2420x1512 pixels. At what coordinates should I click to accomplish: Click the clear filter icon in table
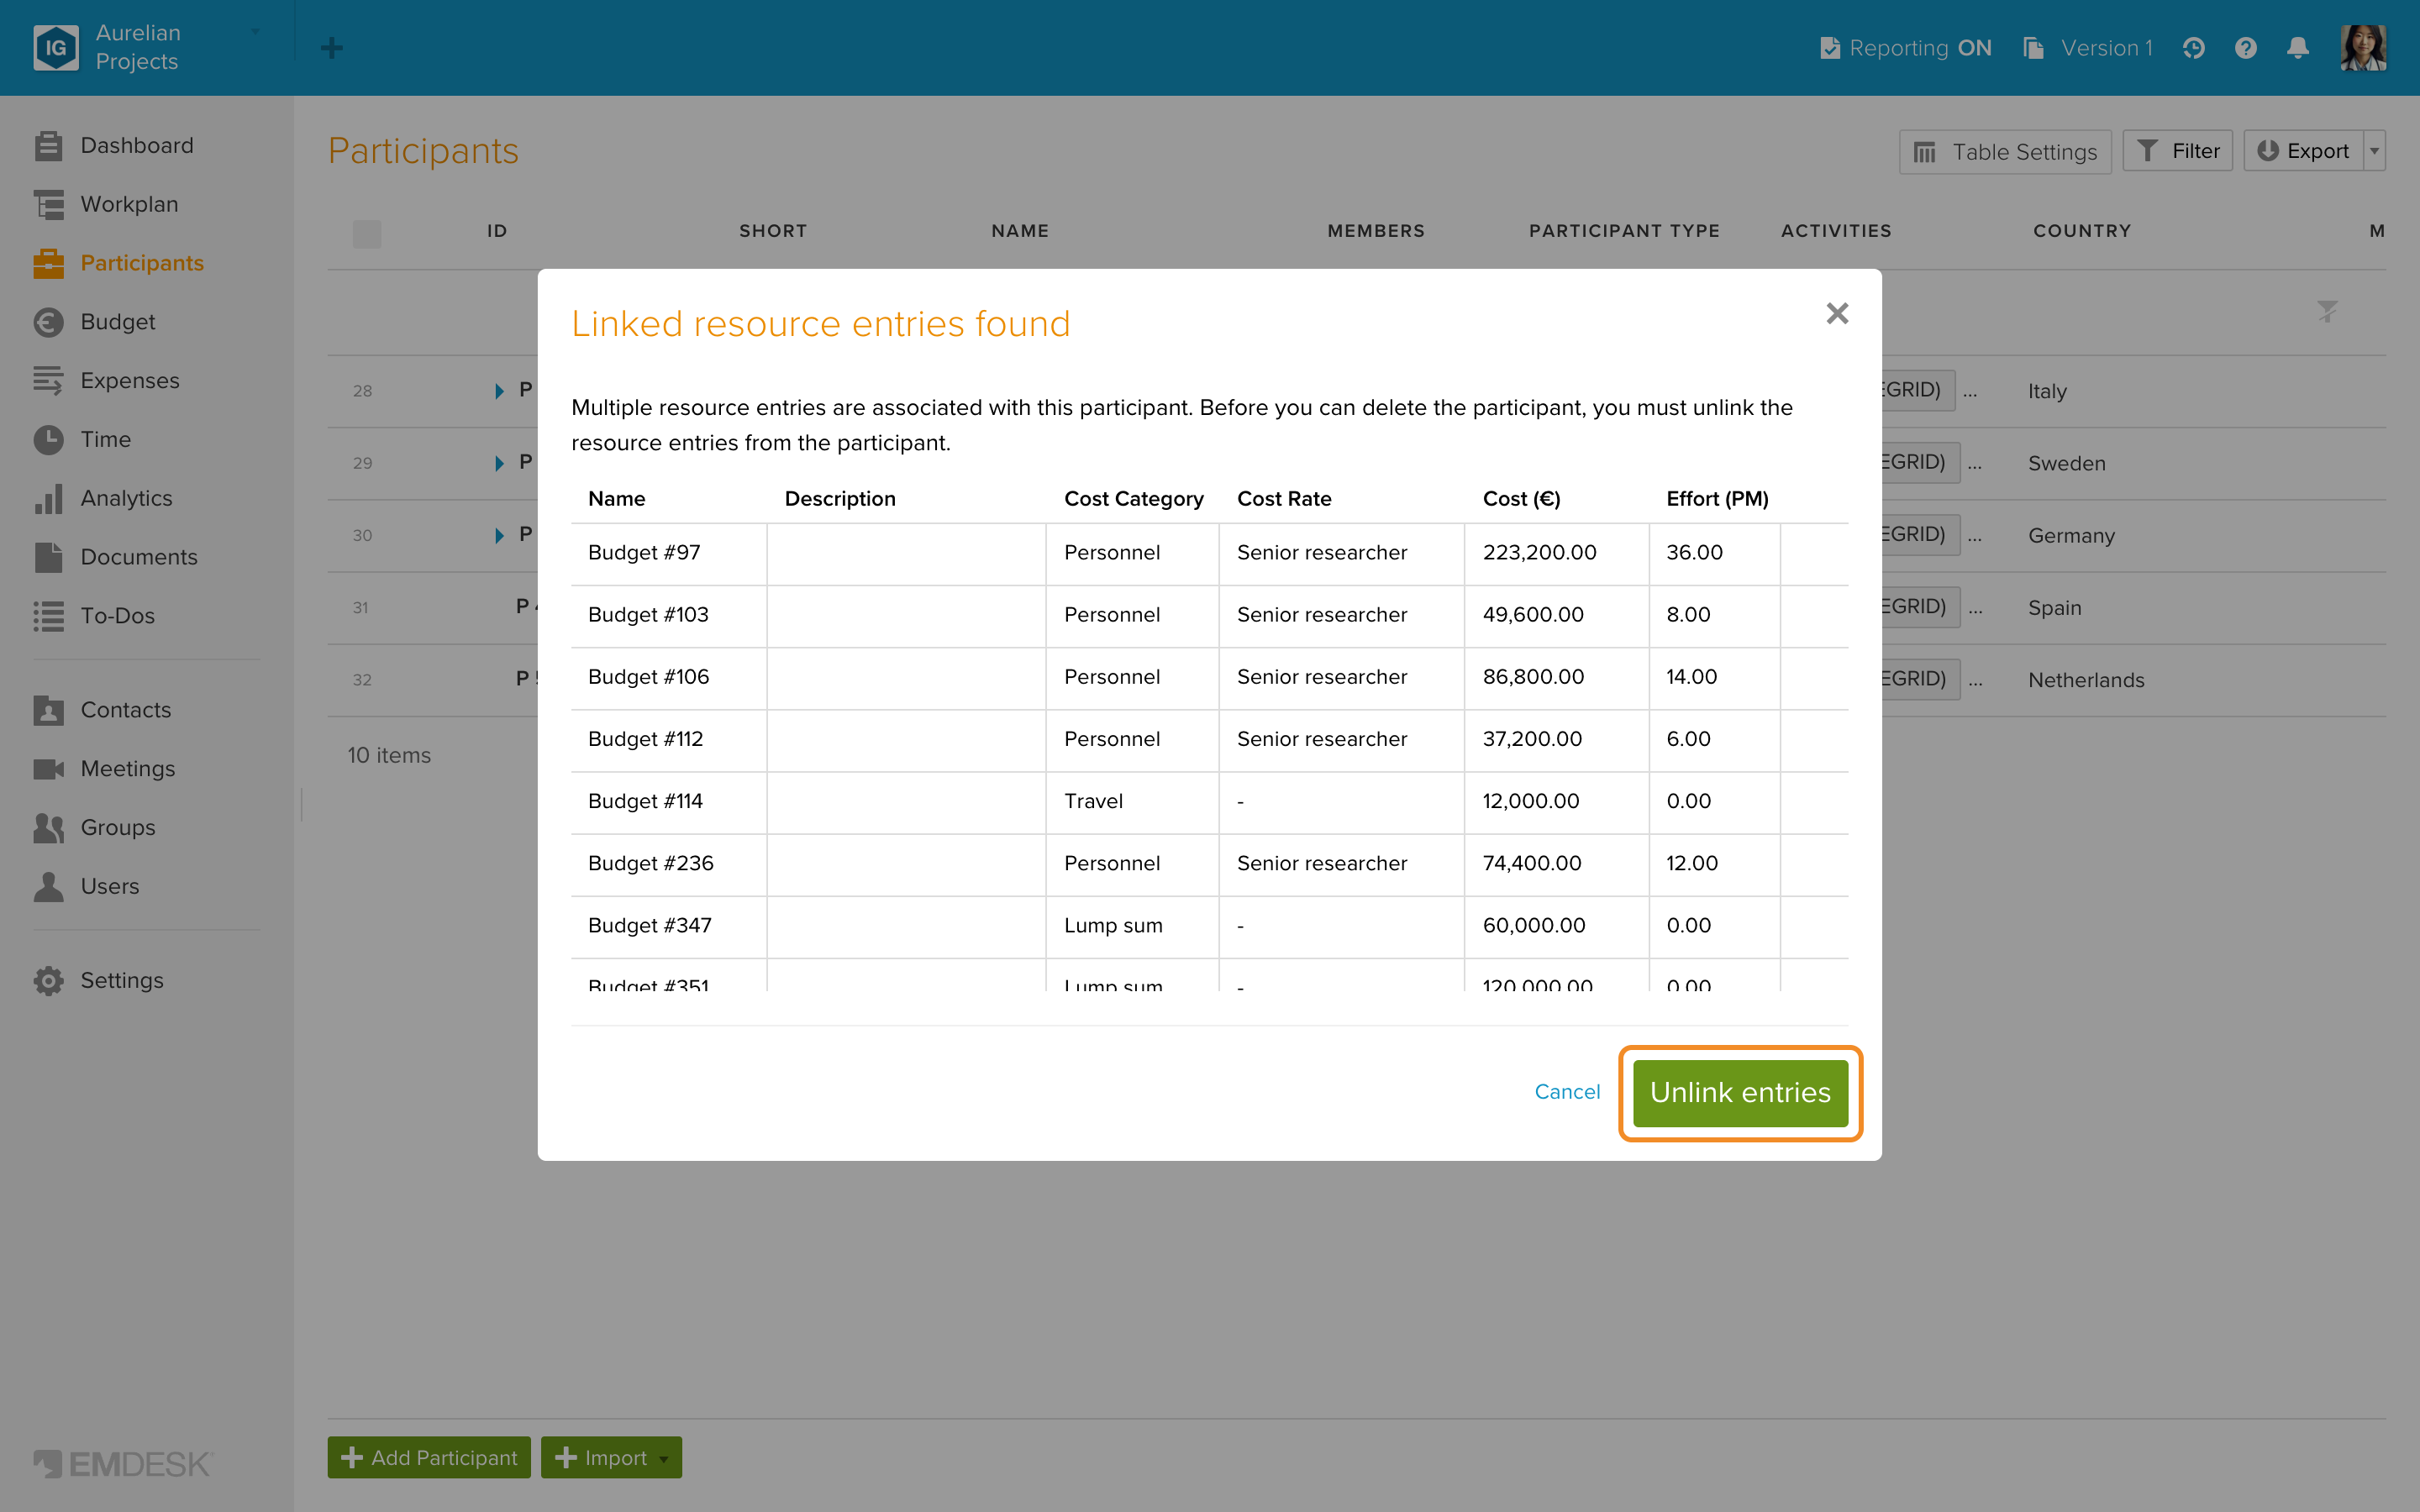pos(2327,312)
